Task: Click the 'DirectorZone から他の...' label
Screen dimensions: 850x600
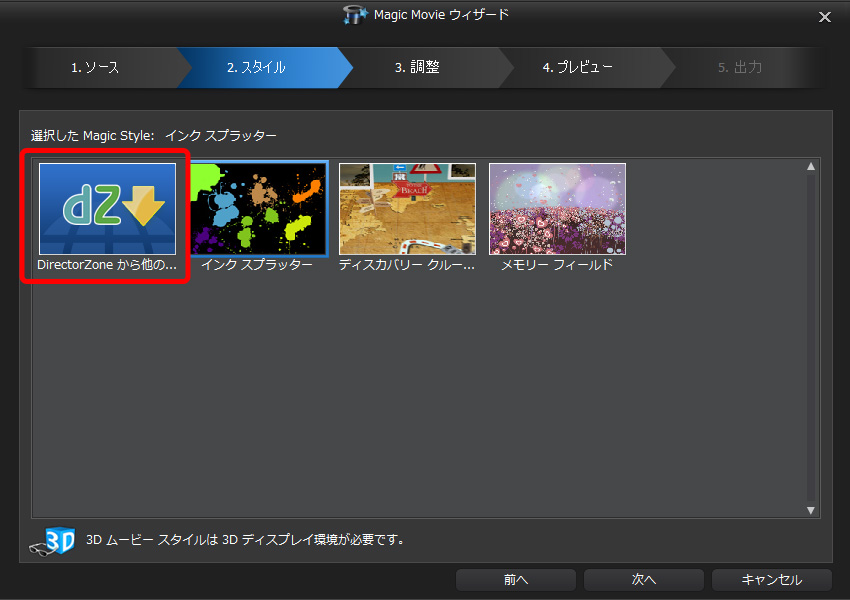Action: click(107, 265)
